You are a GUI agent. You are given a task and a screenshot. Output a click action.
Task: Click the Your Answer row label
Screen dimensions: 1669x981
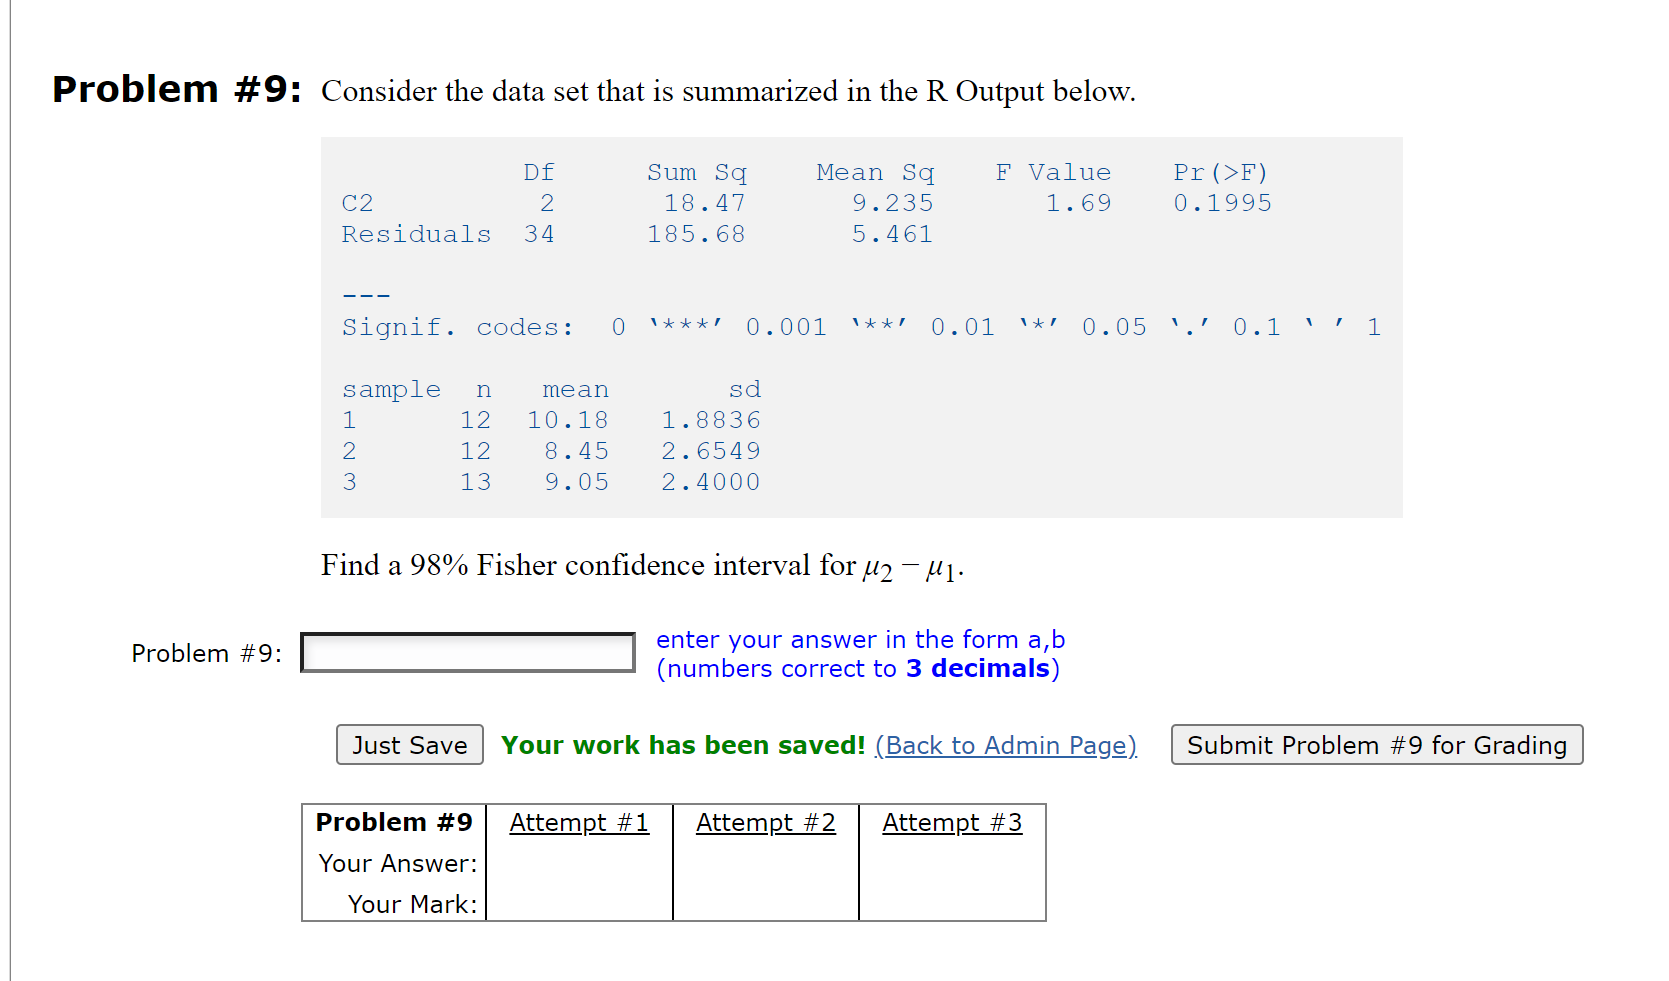point(396,863)
